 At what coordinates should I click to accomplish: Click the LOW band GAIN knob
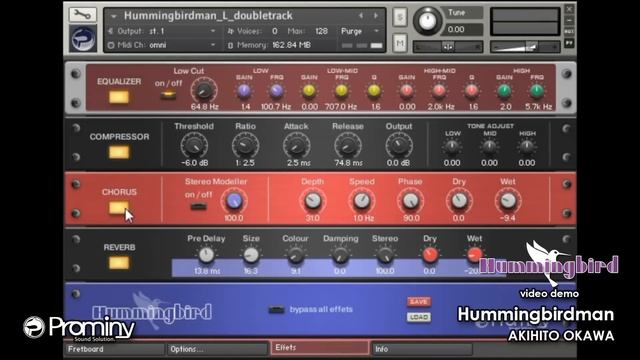(244, 91)
